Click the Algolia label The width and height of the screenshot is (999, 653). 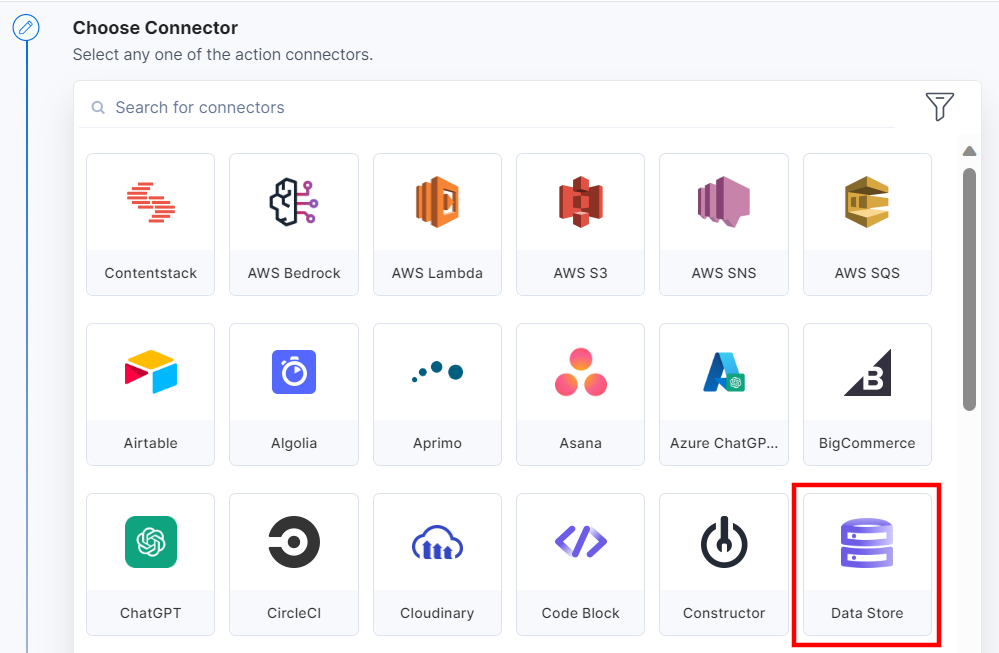click(x=294, y=443)
